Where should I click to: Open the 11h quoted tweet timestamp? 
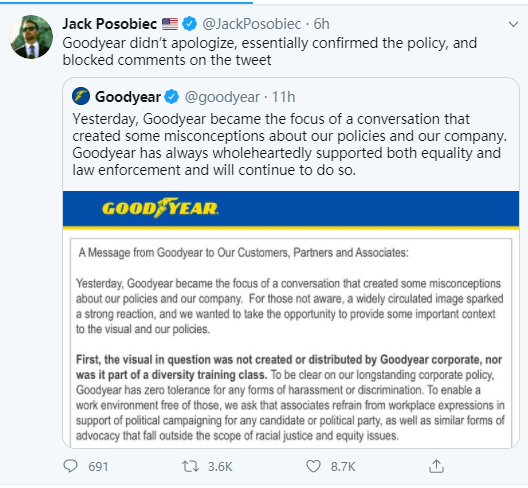coord(284,97)
